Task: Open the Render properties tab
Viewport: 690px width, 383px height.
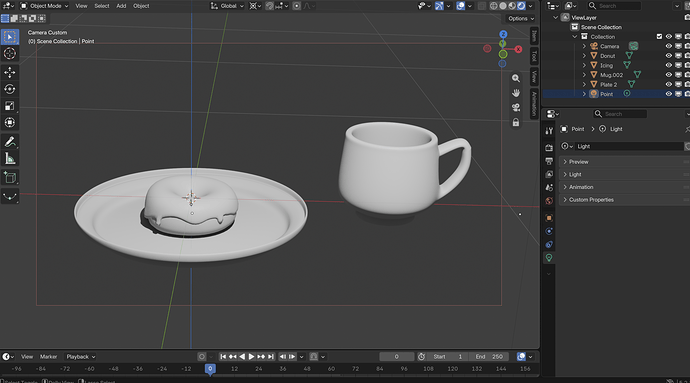Action: pos(549,148)
